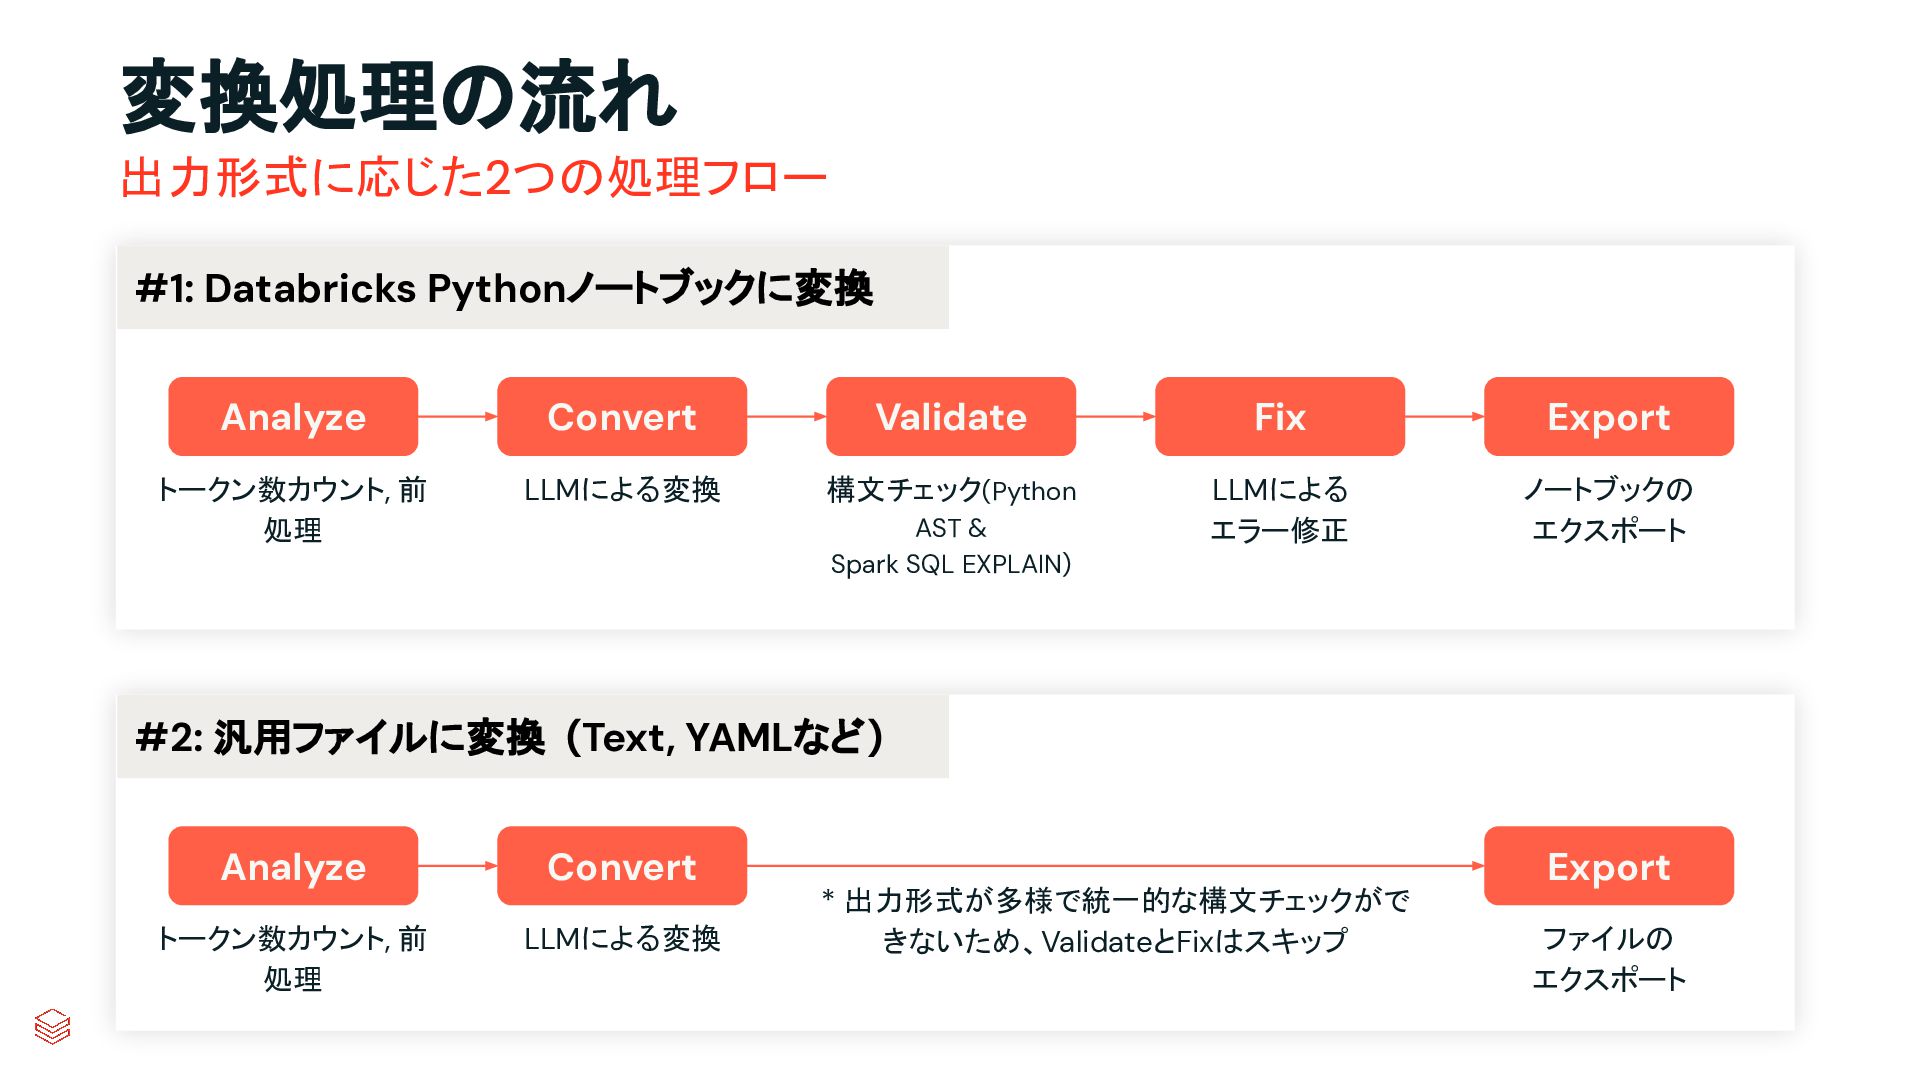
Task: Click the Analyze box in flow #1
Action: tap(293, 416)
